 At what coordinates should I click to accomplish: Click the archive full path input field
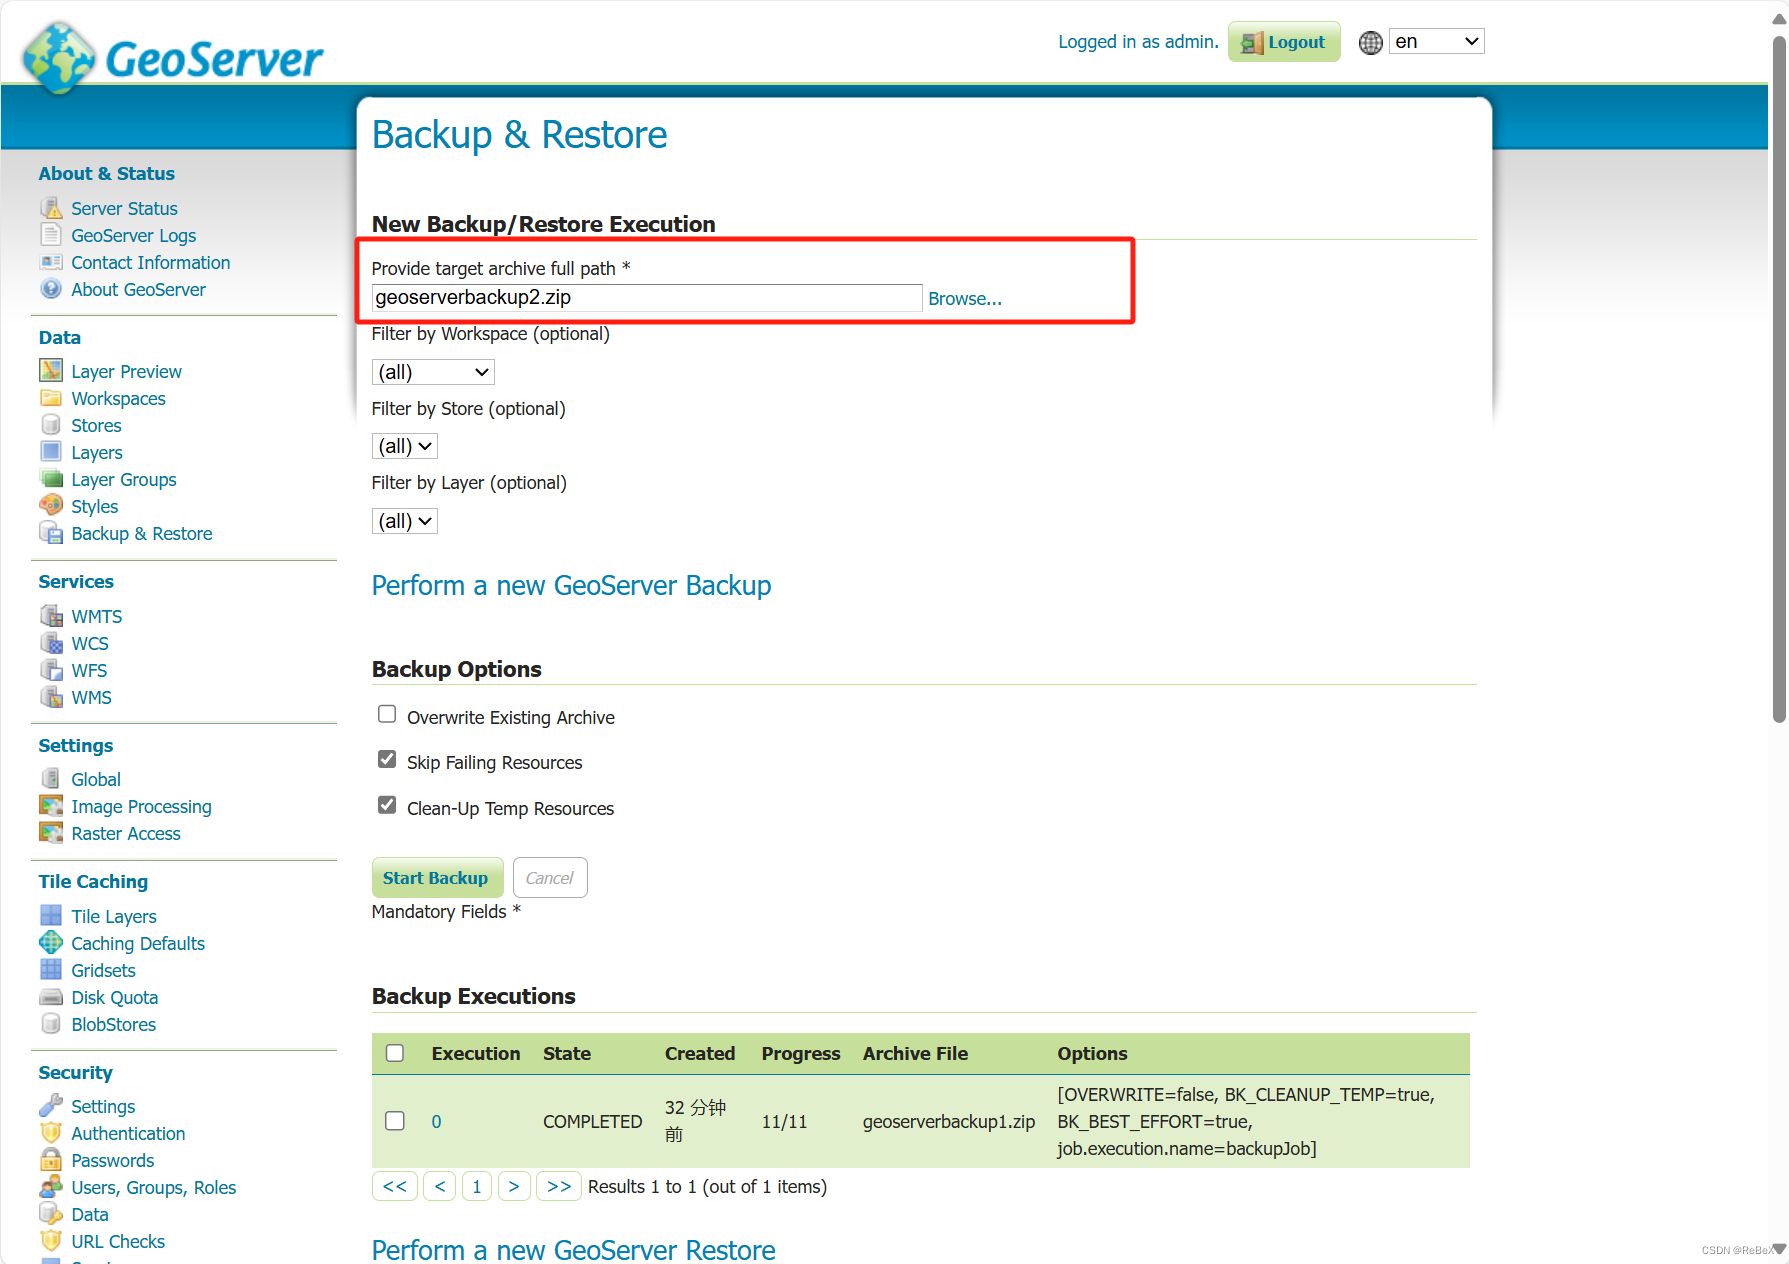click(647, 297)
